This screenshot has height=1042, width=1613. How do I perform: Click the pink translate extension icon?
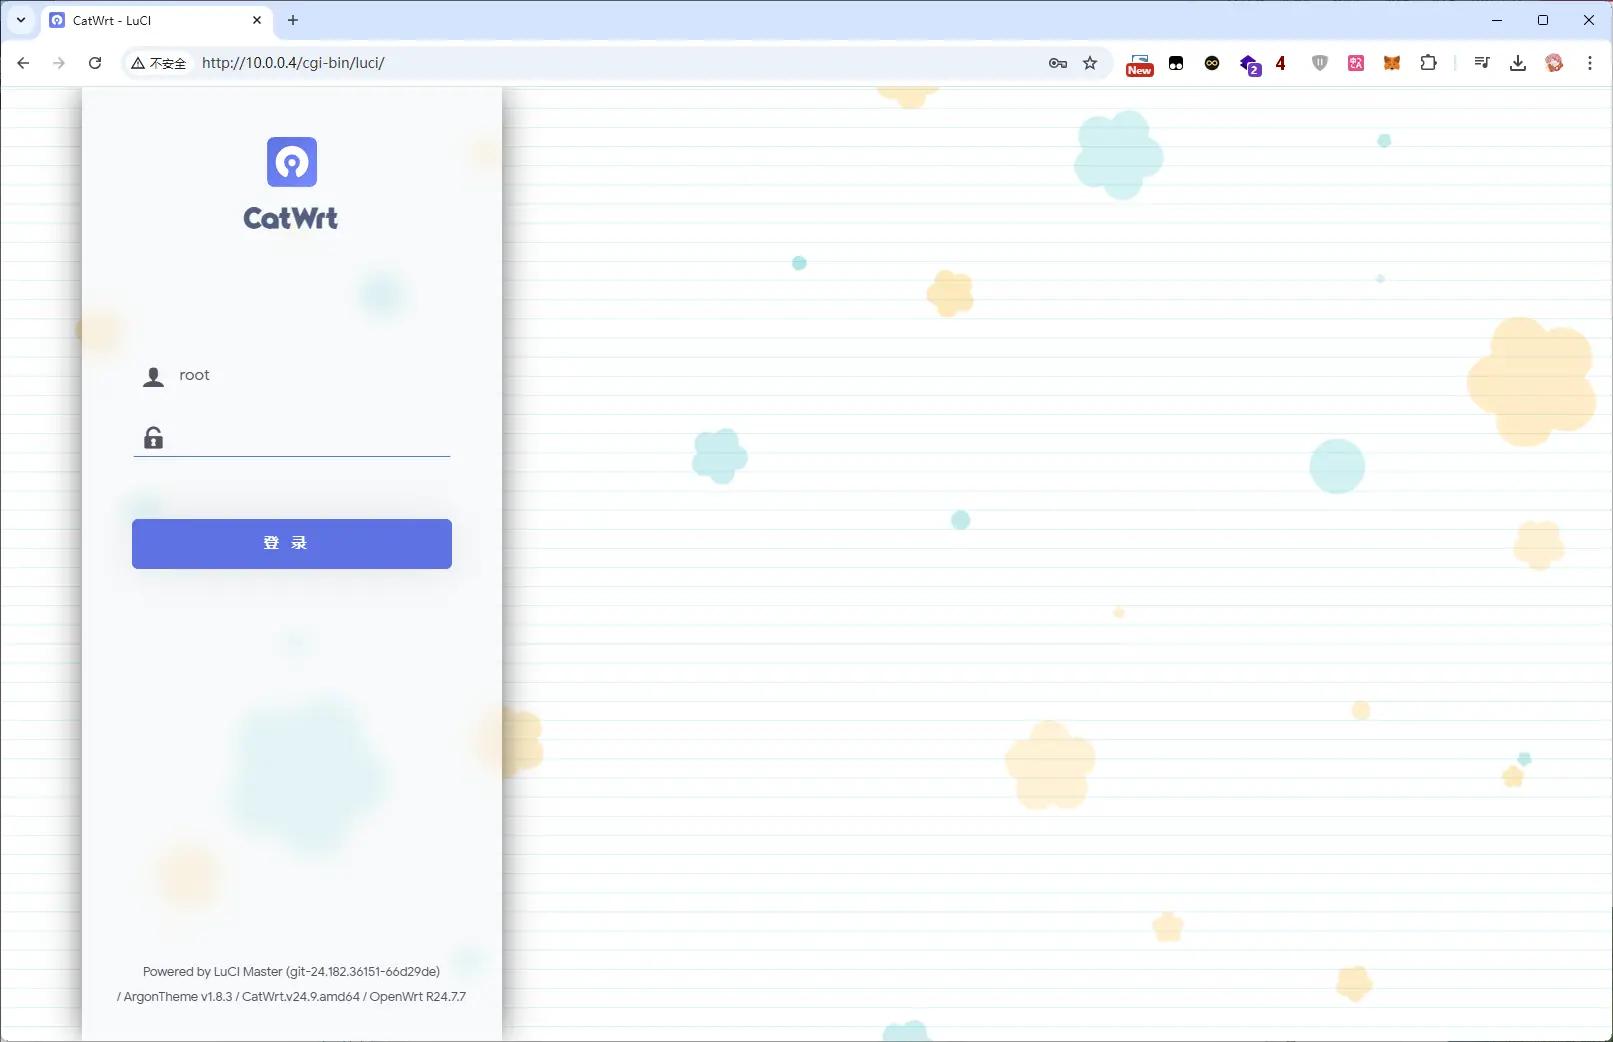(1356, 63)
